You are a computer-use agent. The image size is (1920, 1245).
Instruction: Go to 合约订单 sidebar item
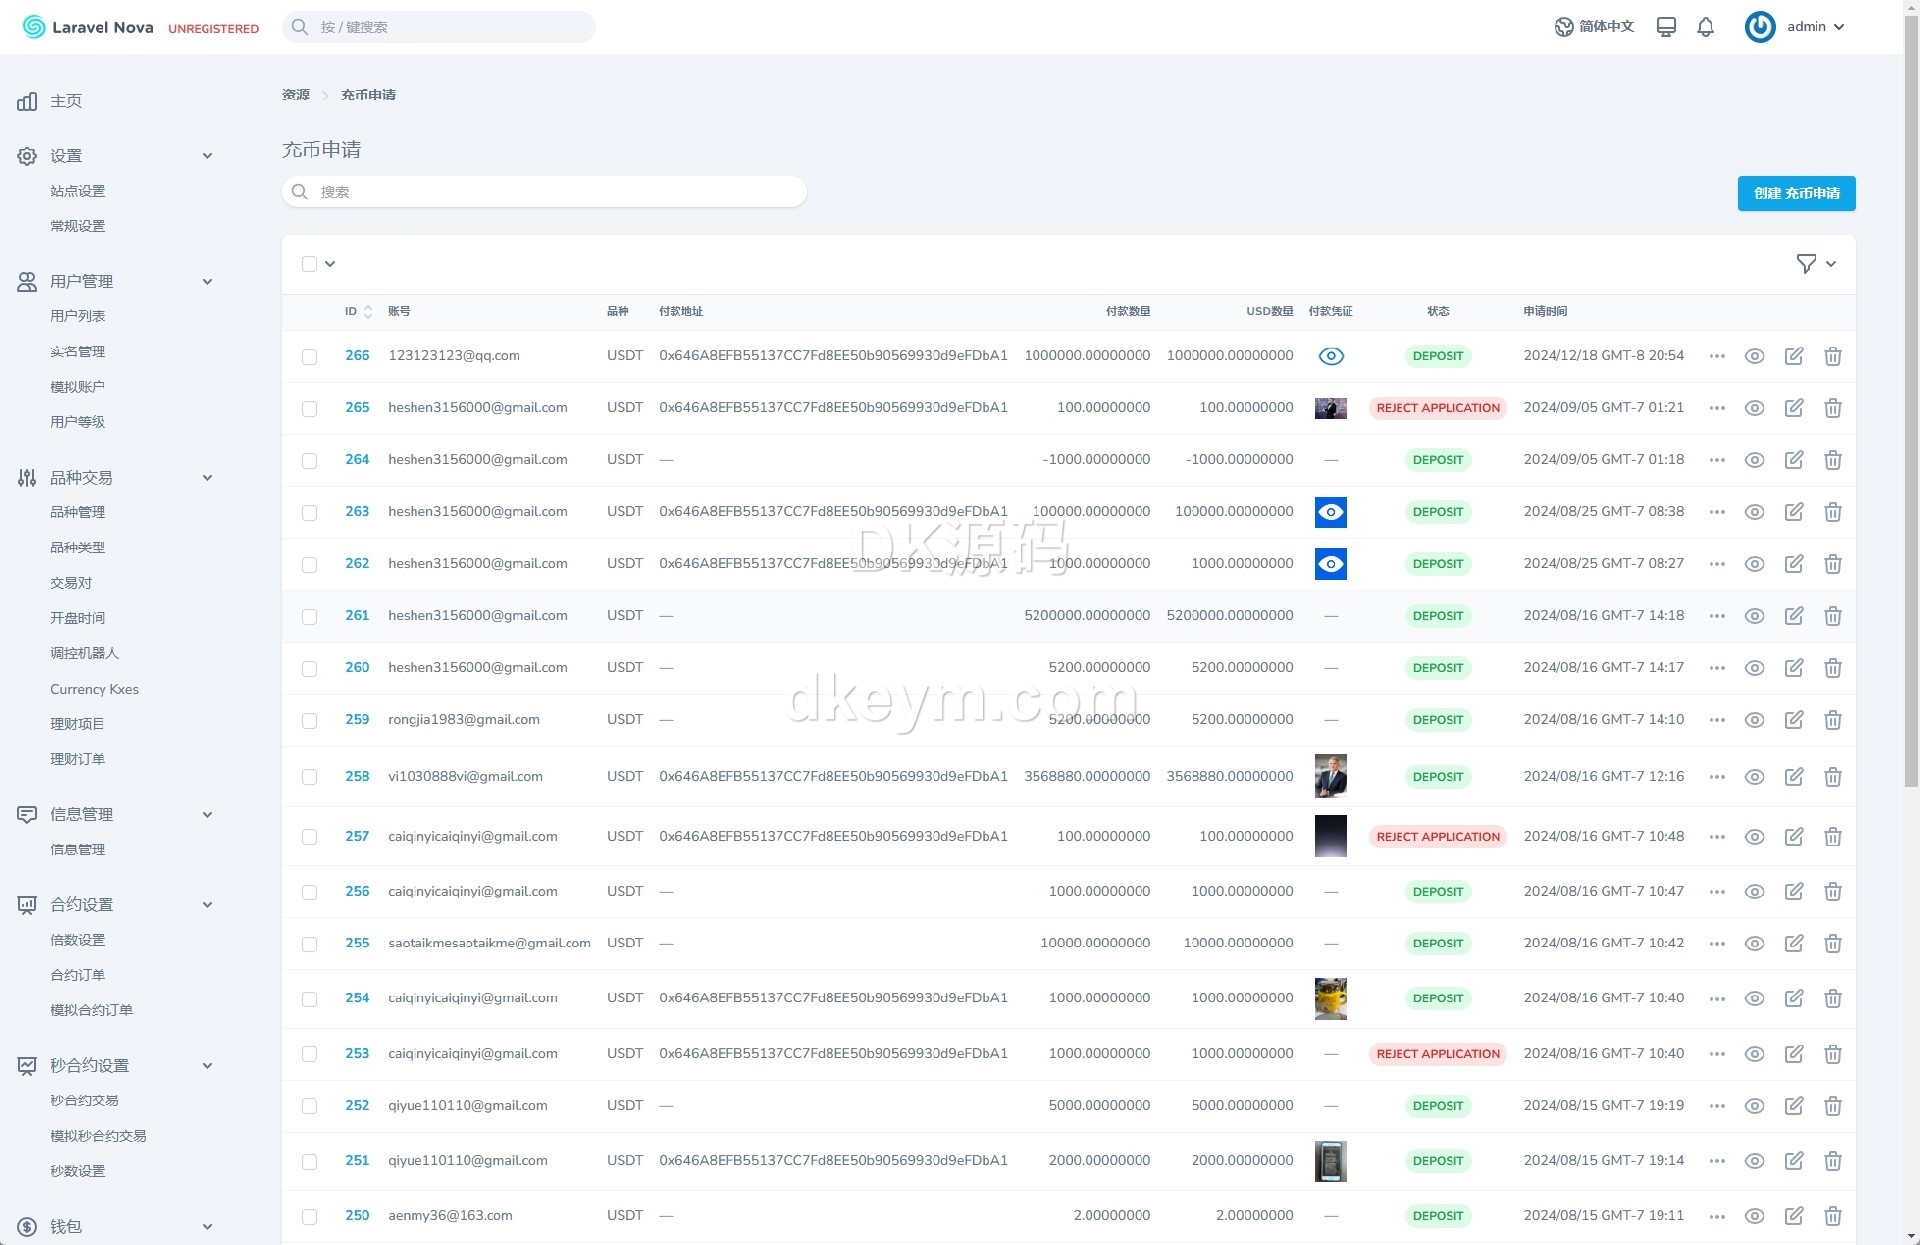point(78,975)
